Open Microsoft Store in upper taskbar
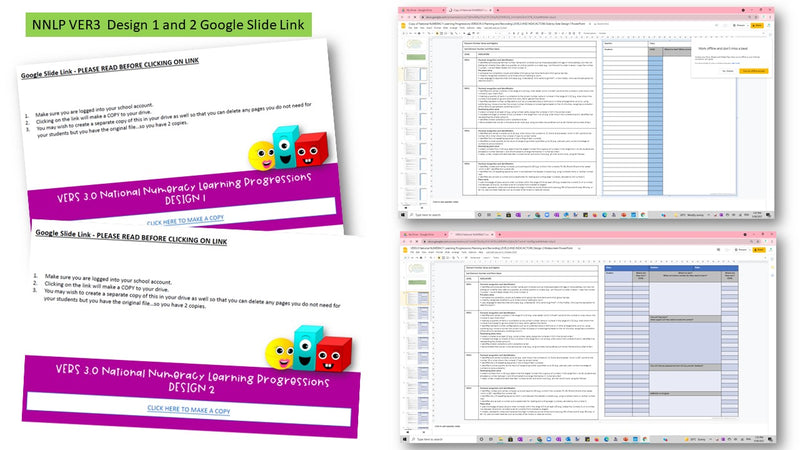This screenshot has height=450, width=800. 508,215
